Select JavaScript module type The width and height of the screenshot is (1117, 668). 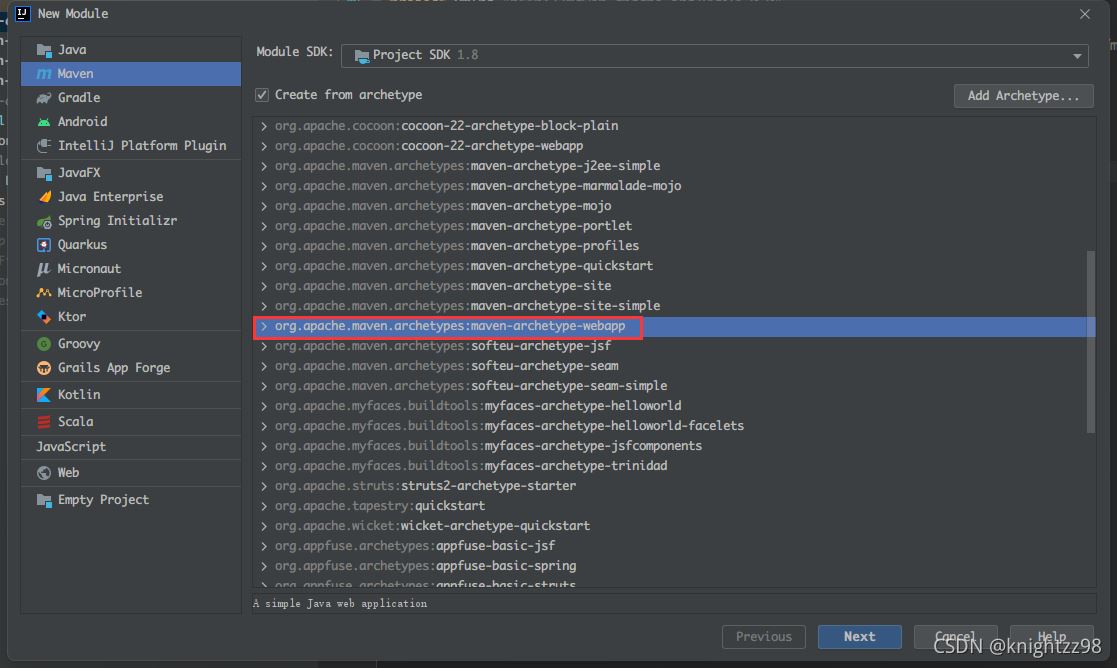pos(131,447)
